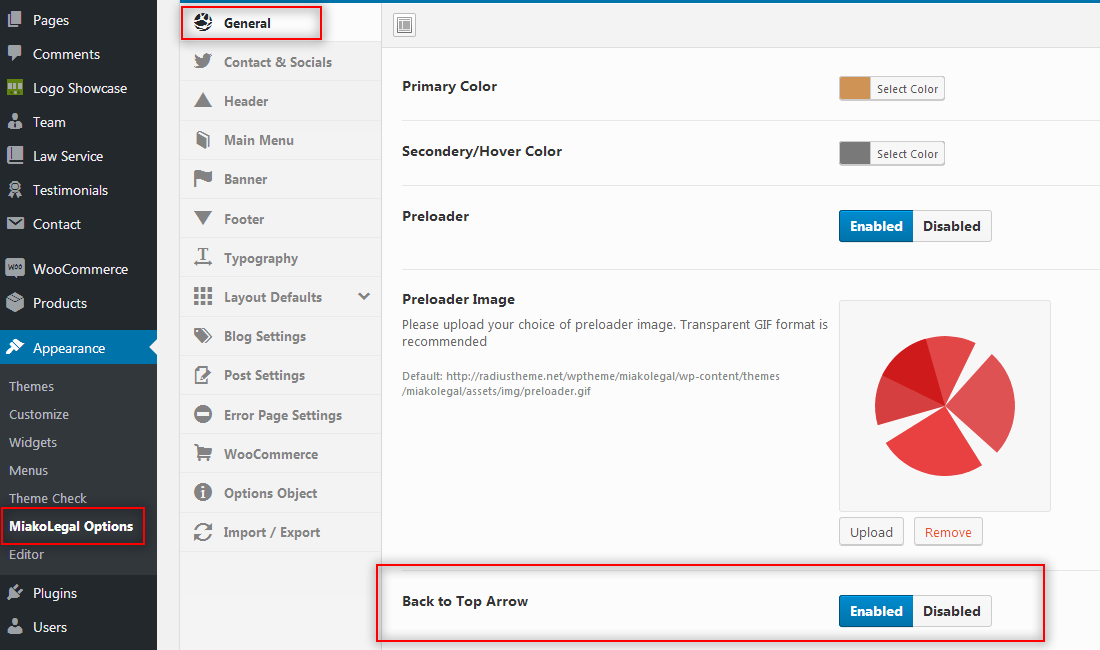Click the gray Secondery/Hover Color swatch

[855, 154]
